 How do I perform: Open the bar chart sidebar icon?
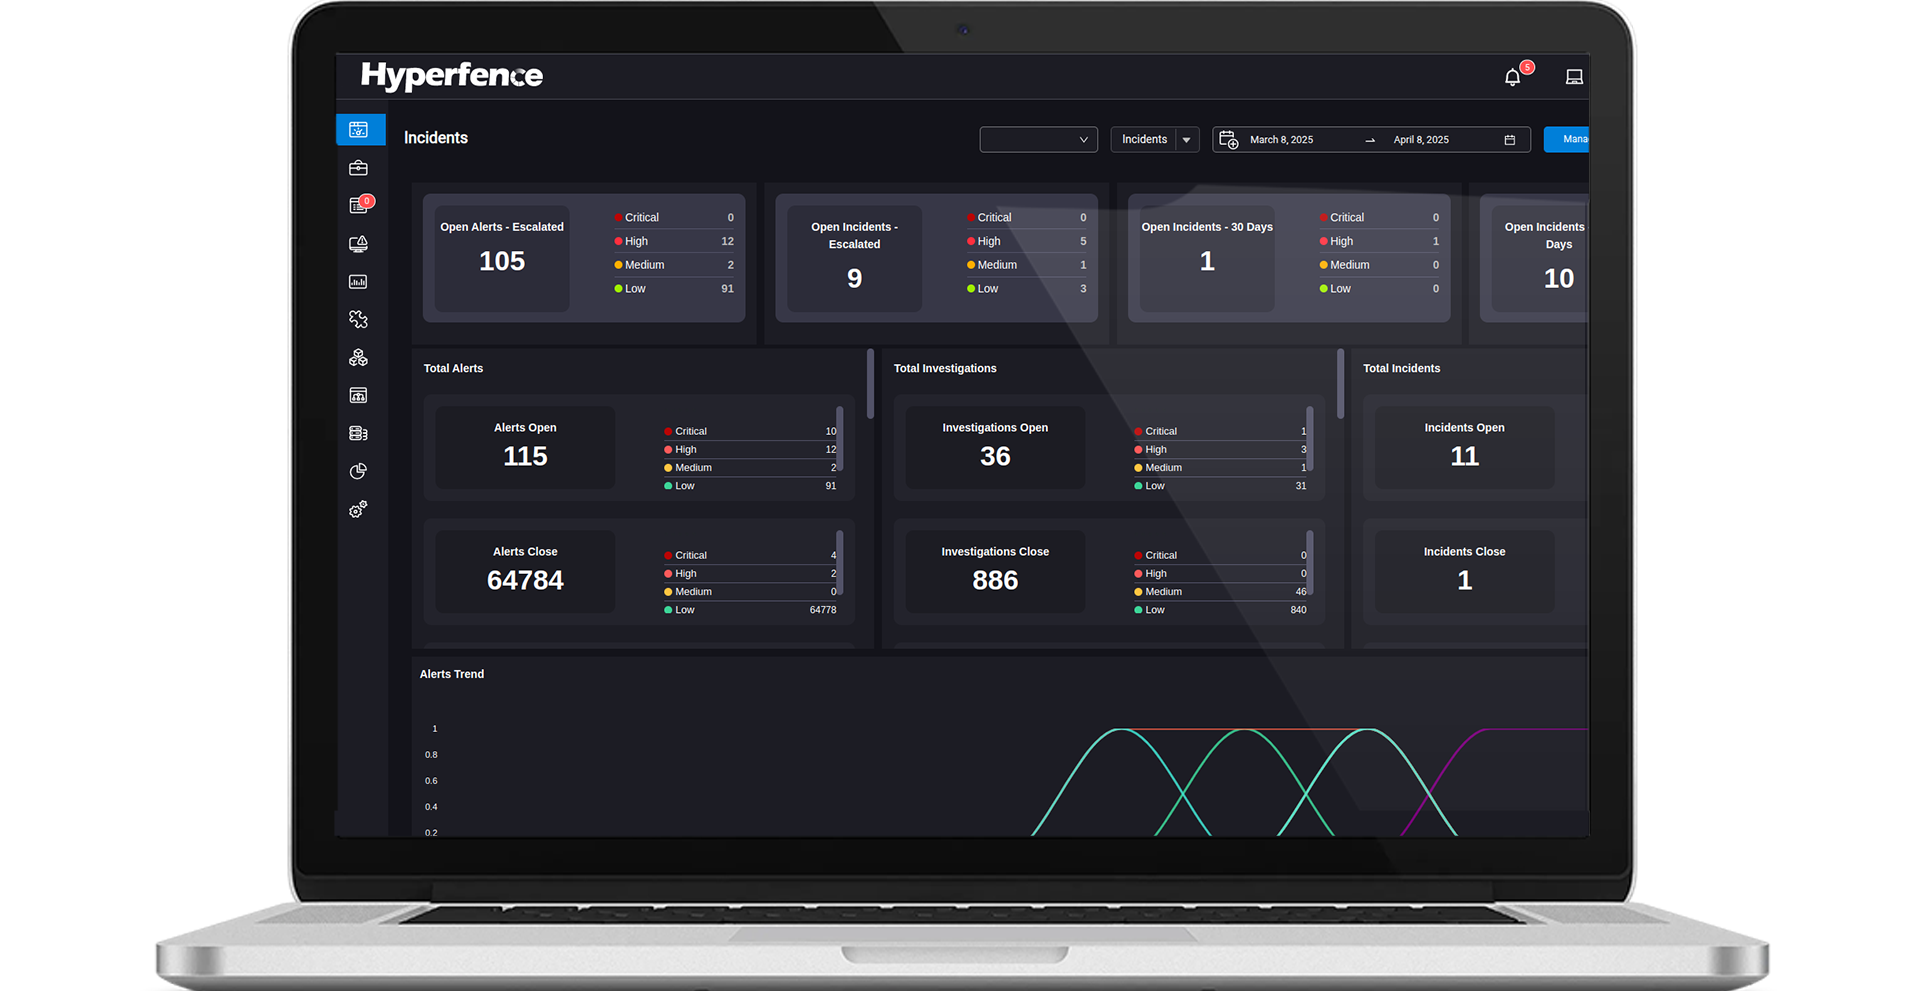(359, 282)
